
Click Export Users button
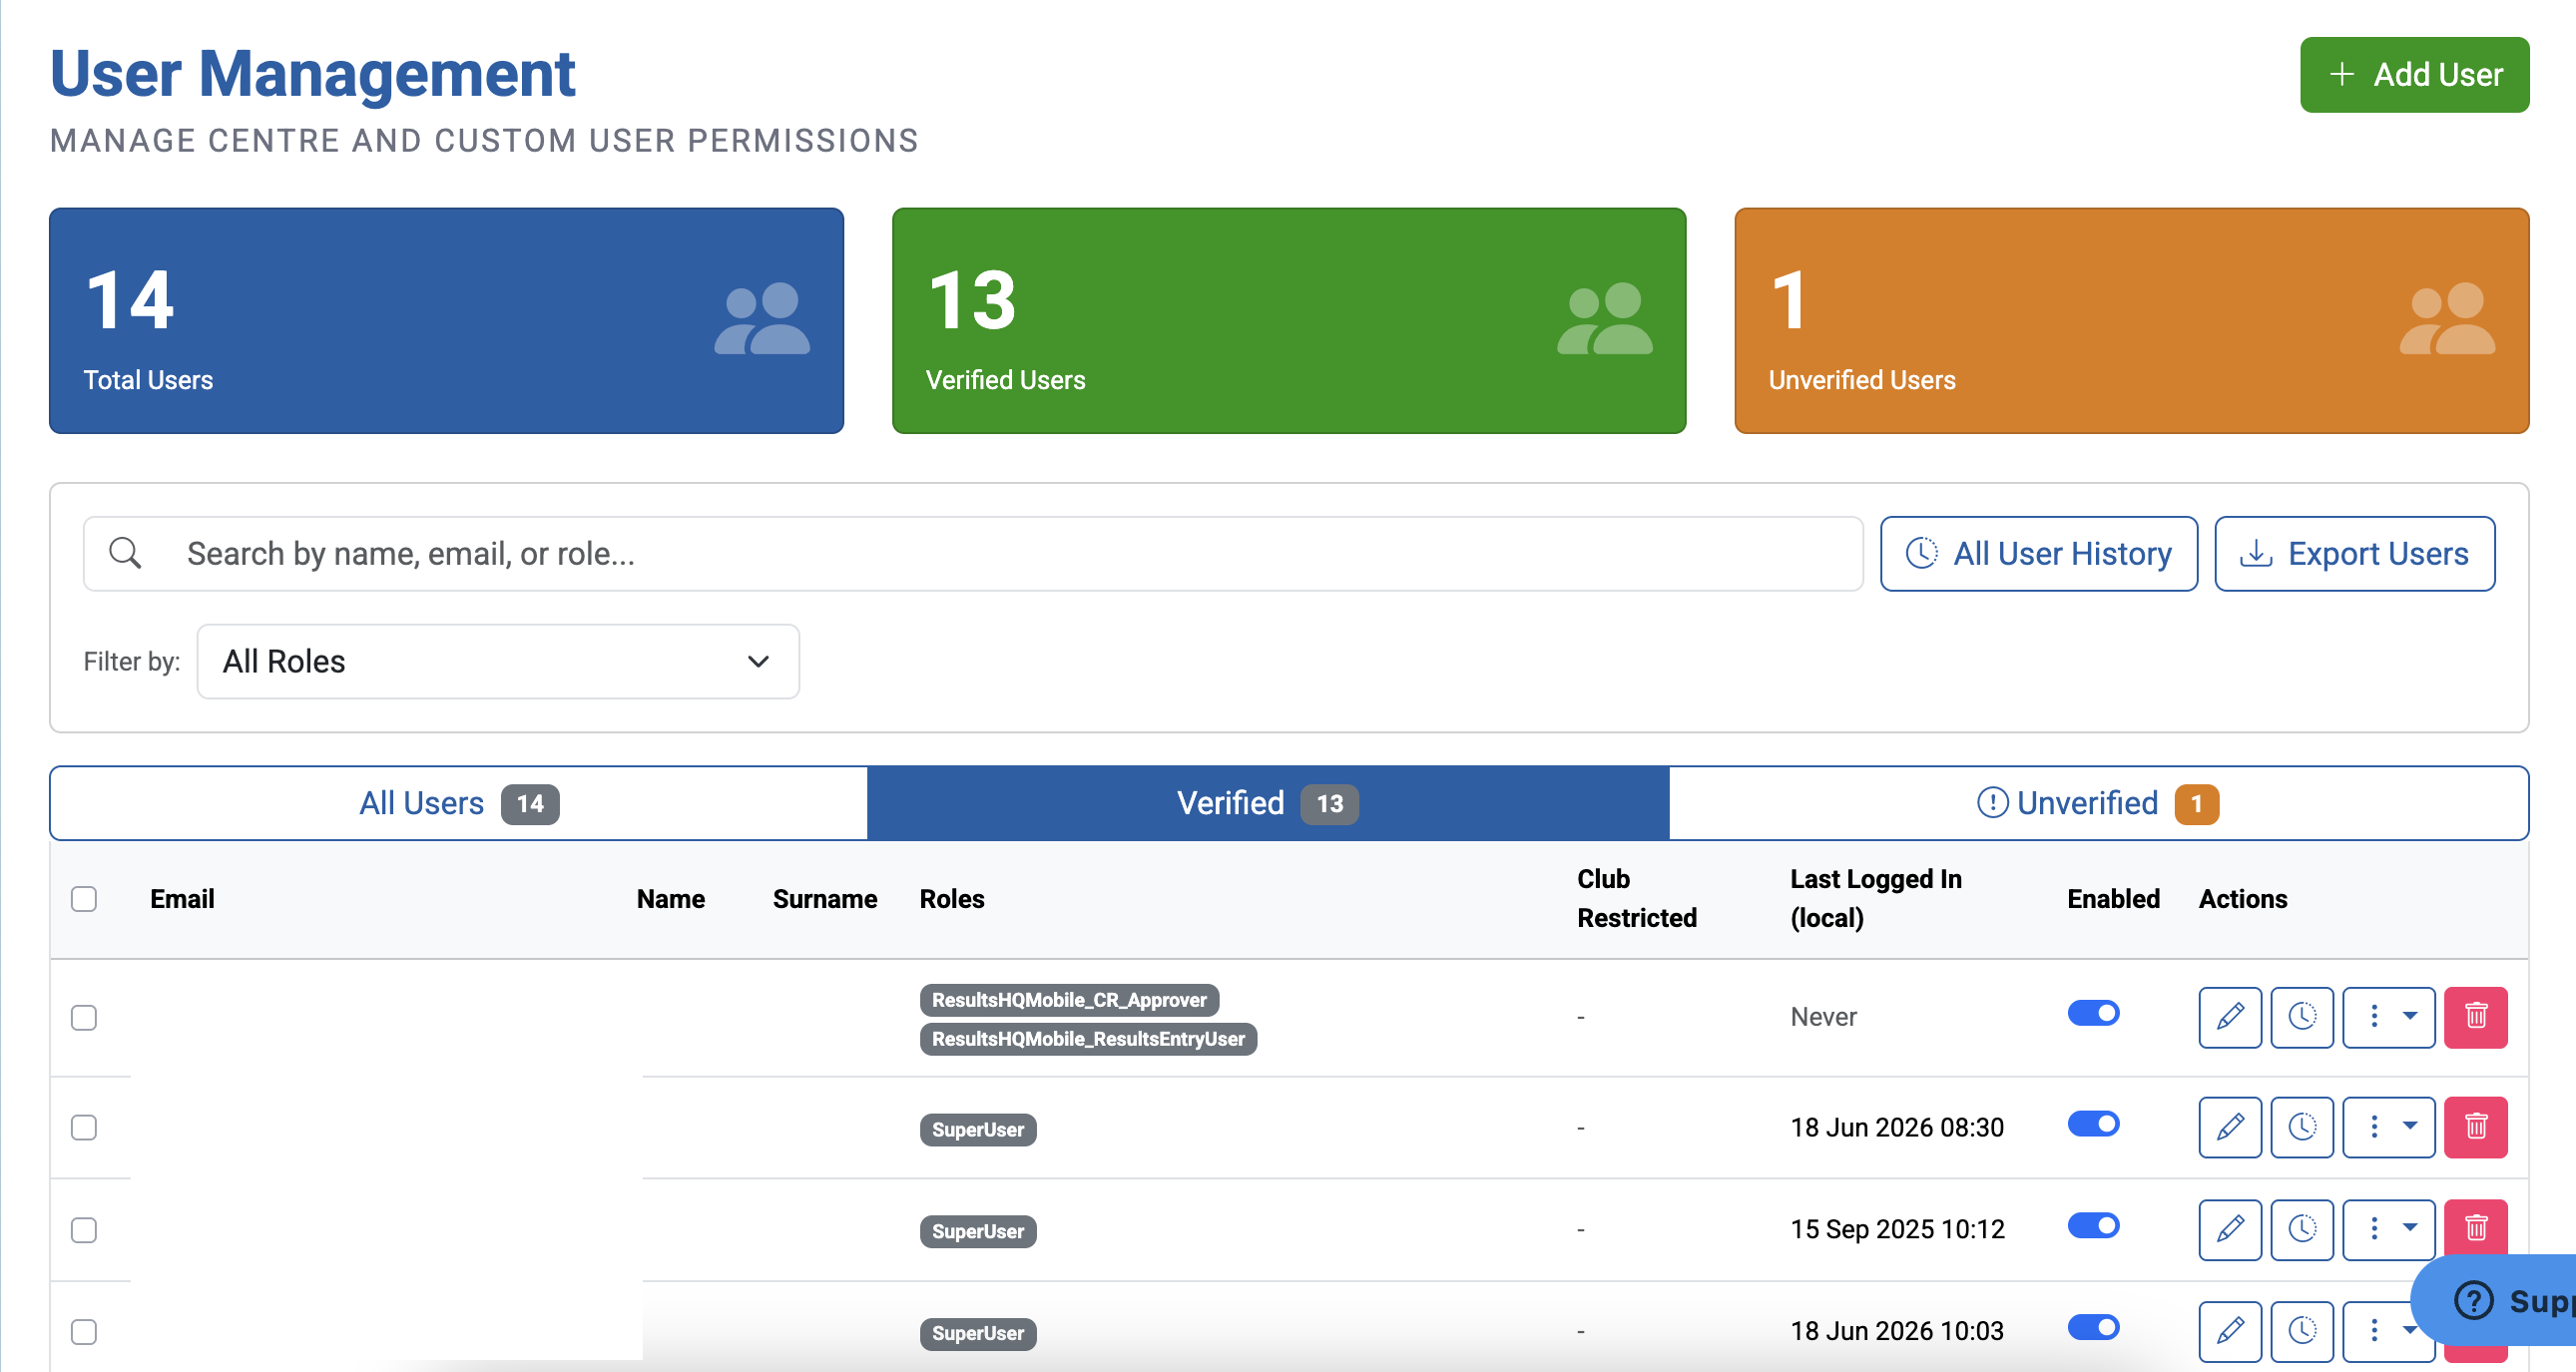[2354, 554]
